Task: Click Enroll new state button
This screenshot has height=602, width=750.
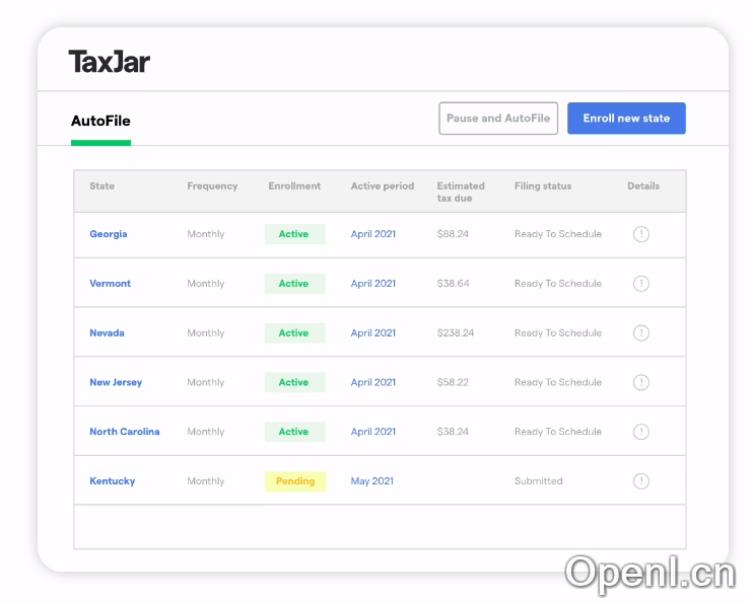Action: pyautogui.click(x=626, y=118)
